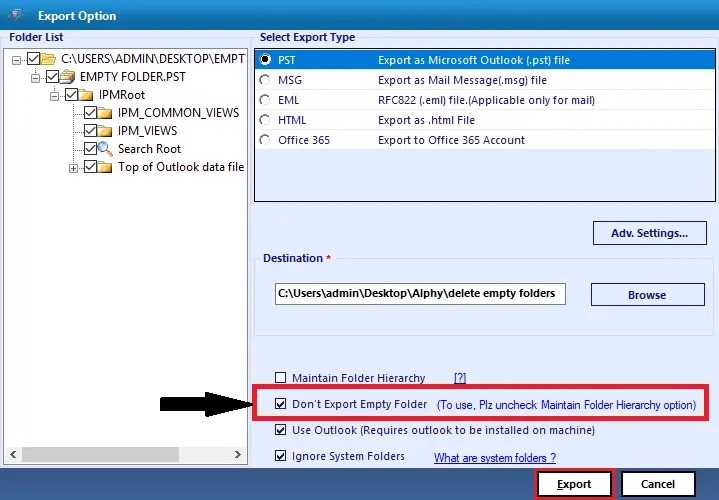Screen dimensions: 719x500
Task: Click the Browse button
Action: pyautogui.click(x=647, y=294)
